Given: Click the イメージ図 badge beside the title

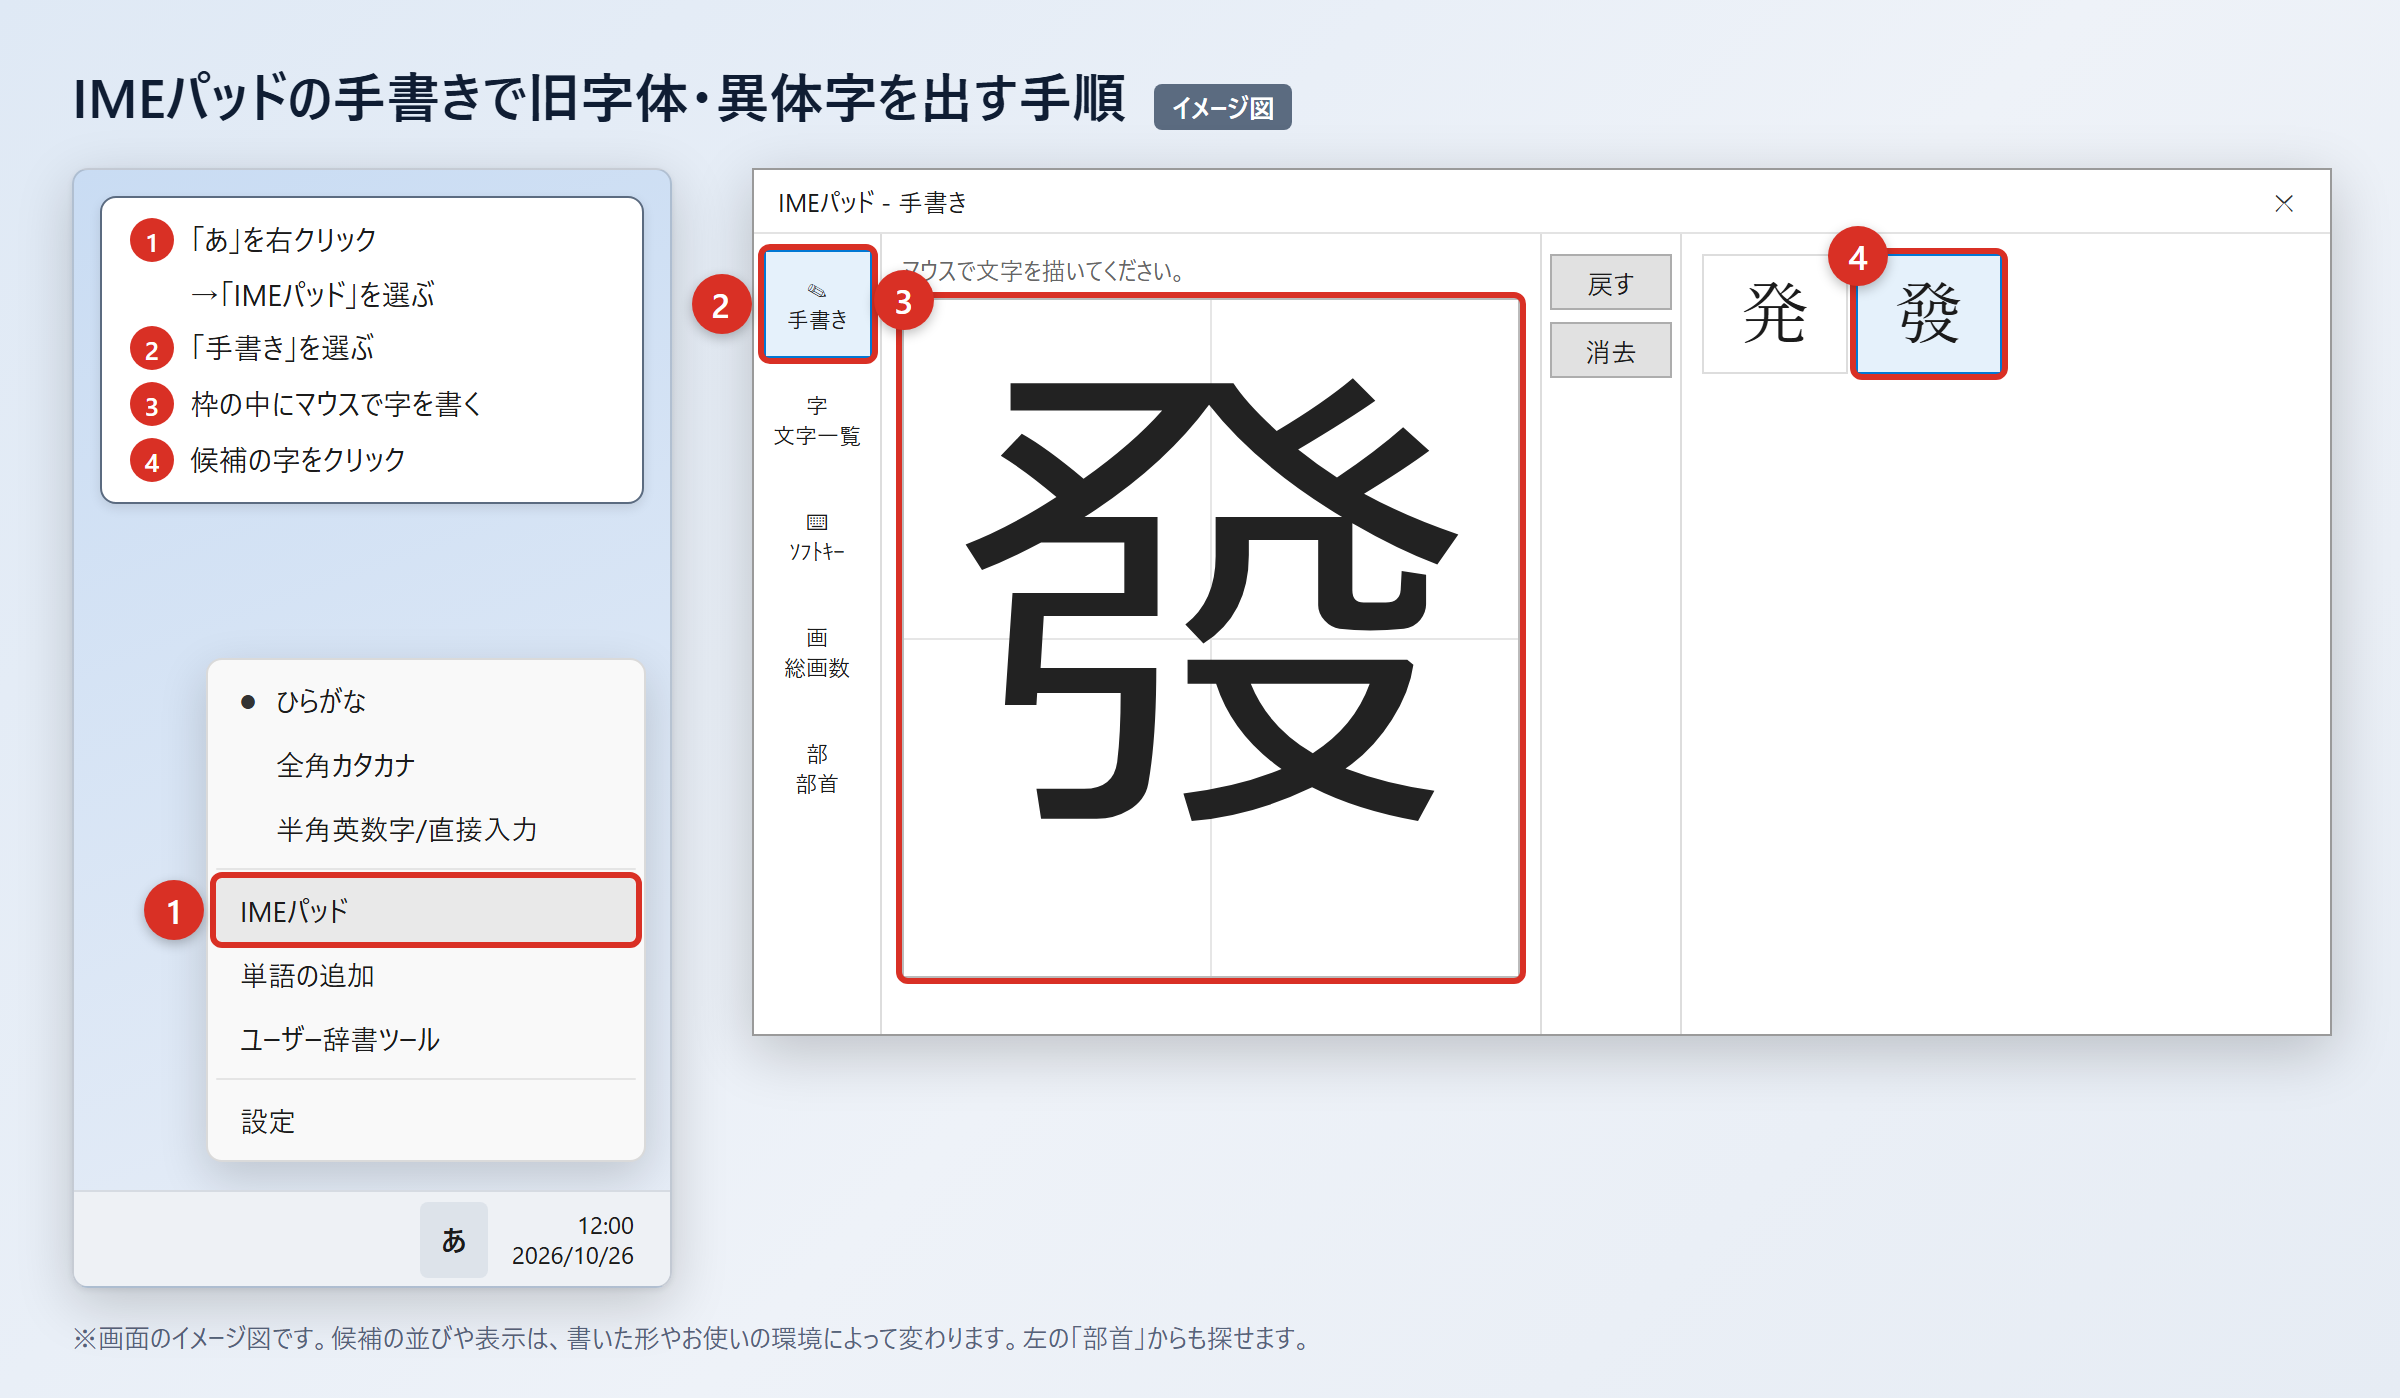Looking at the screenshot, I should tap(1222, 107).
